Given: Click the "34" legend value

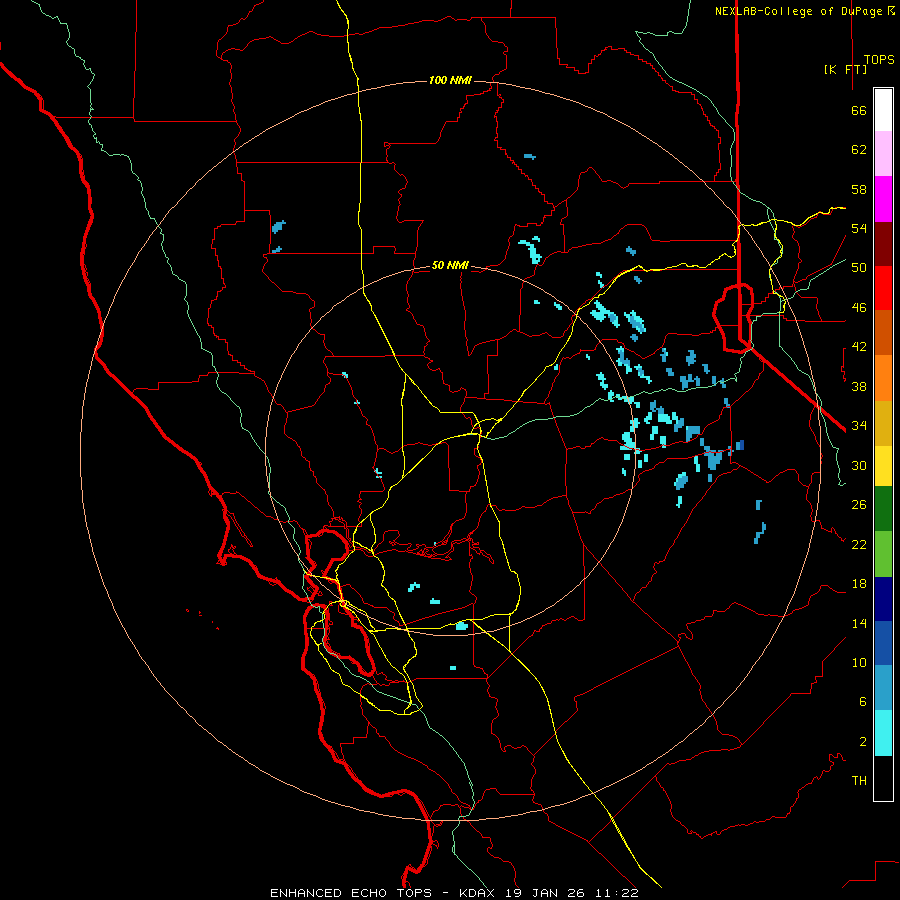Looking at the screenshot, I should 859,426.
